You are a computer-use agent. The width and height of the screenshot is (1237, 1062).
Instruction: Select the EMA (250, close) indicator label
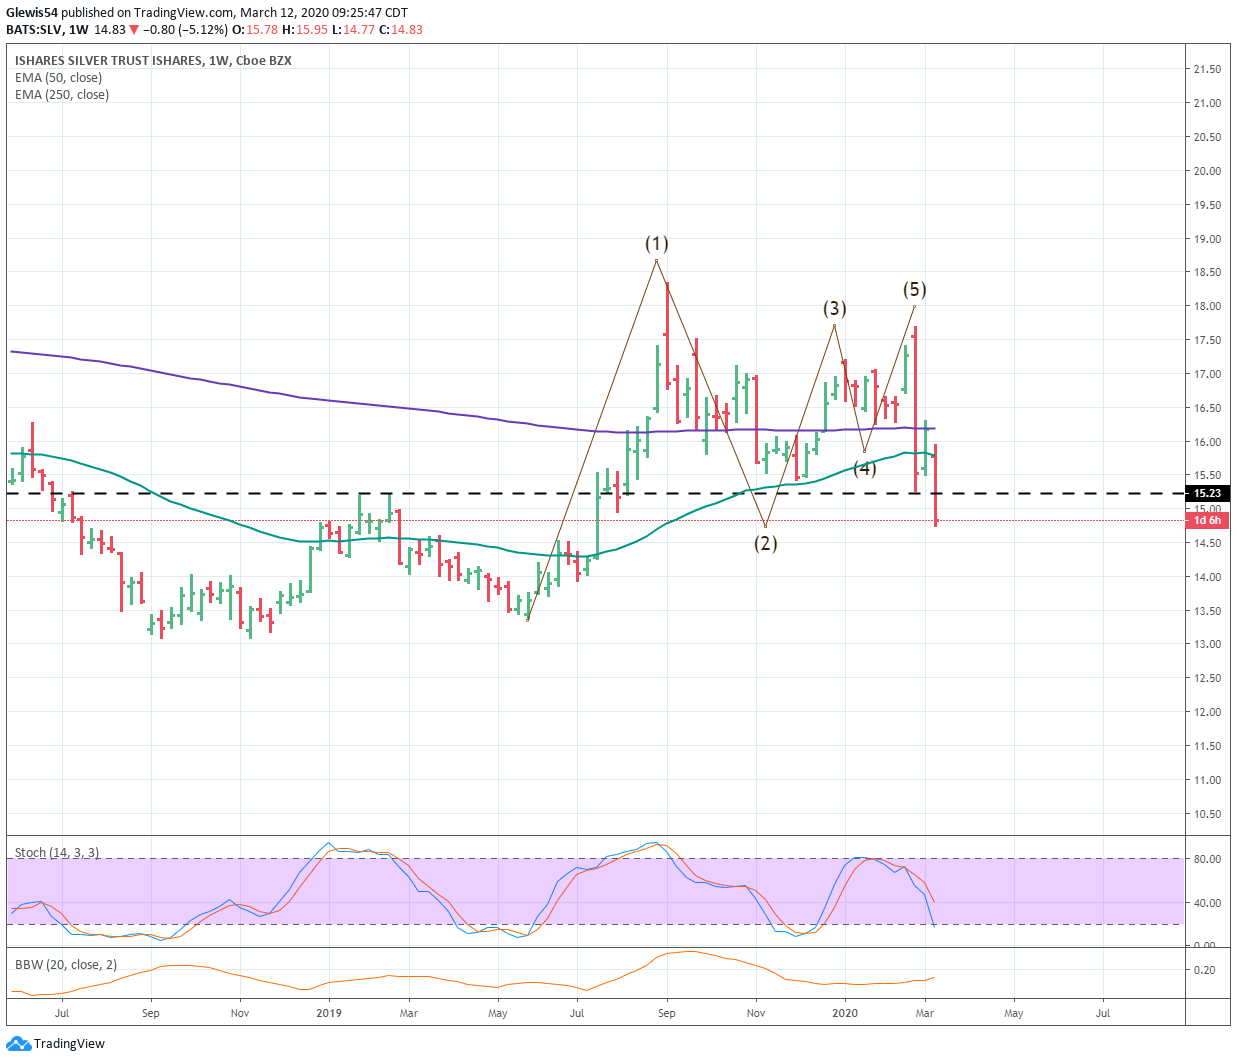click(62, 95)
